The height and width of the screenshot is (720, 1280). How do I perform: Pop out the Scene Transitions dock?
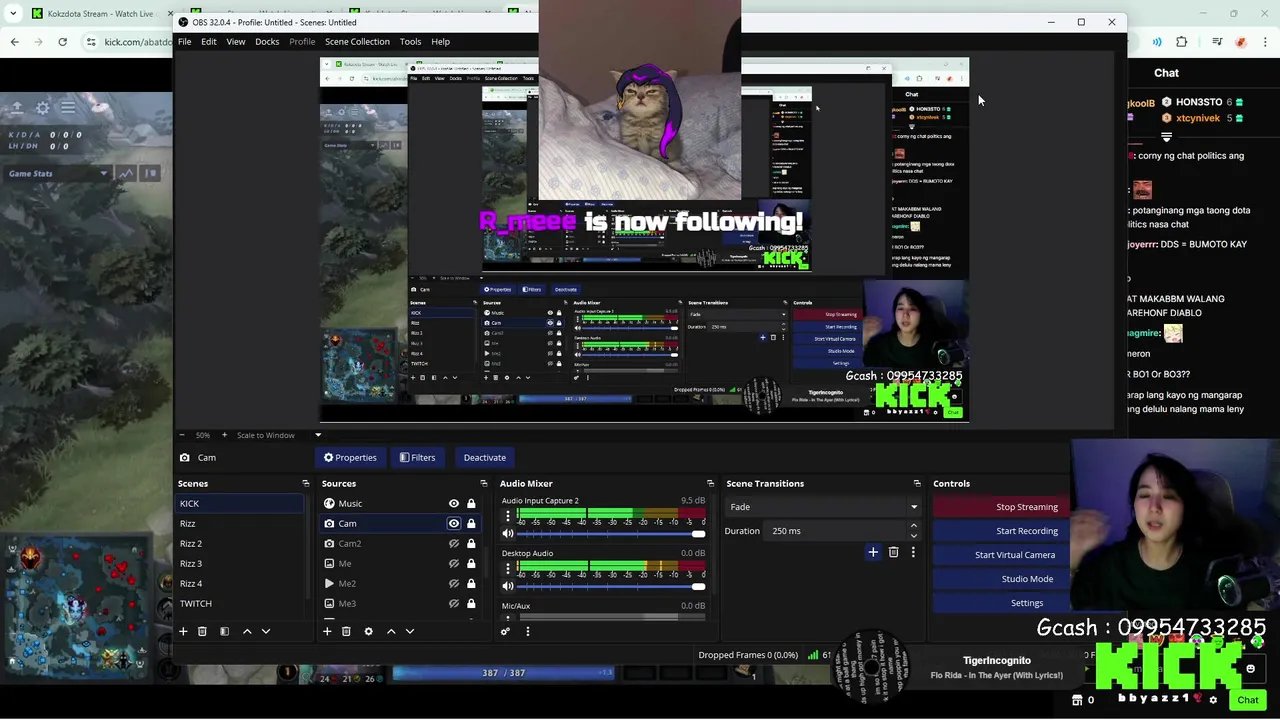(x=917, y=483)
